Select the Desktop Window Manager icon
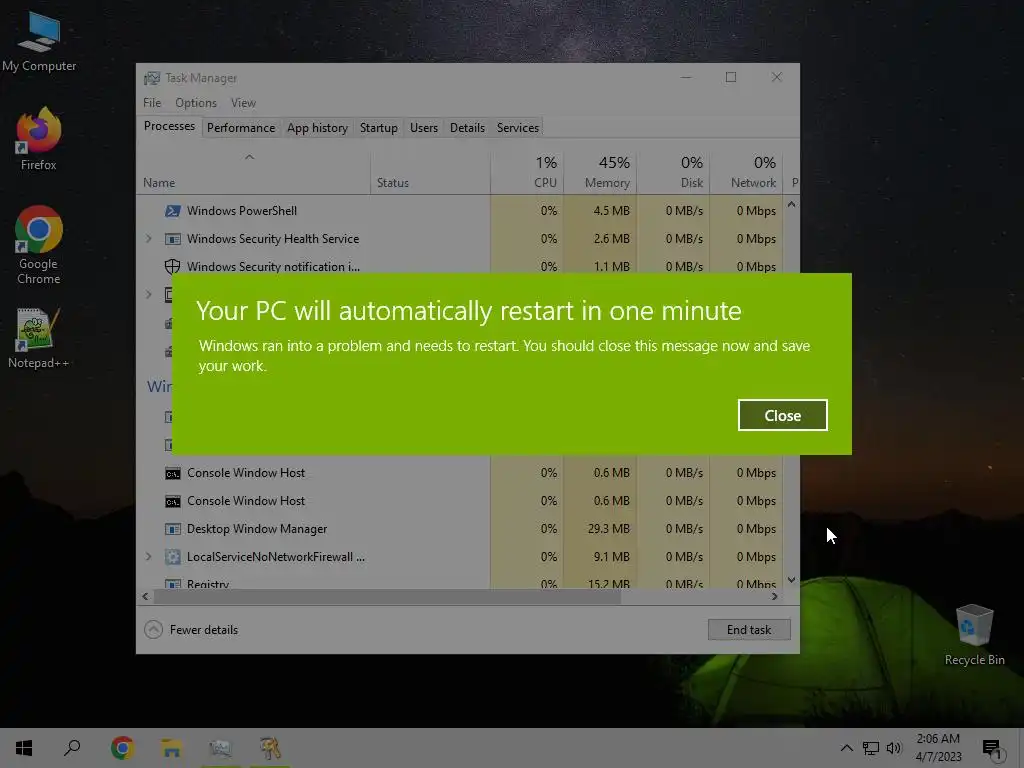The width and height of the screenshot is (1024, 768). (x=172, y=529)
